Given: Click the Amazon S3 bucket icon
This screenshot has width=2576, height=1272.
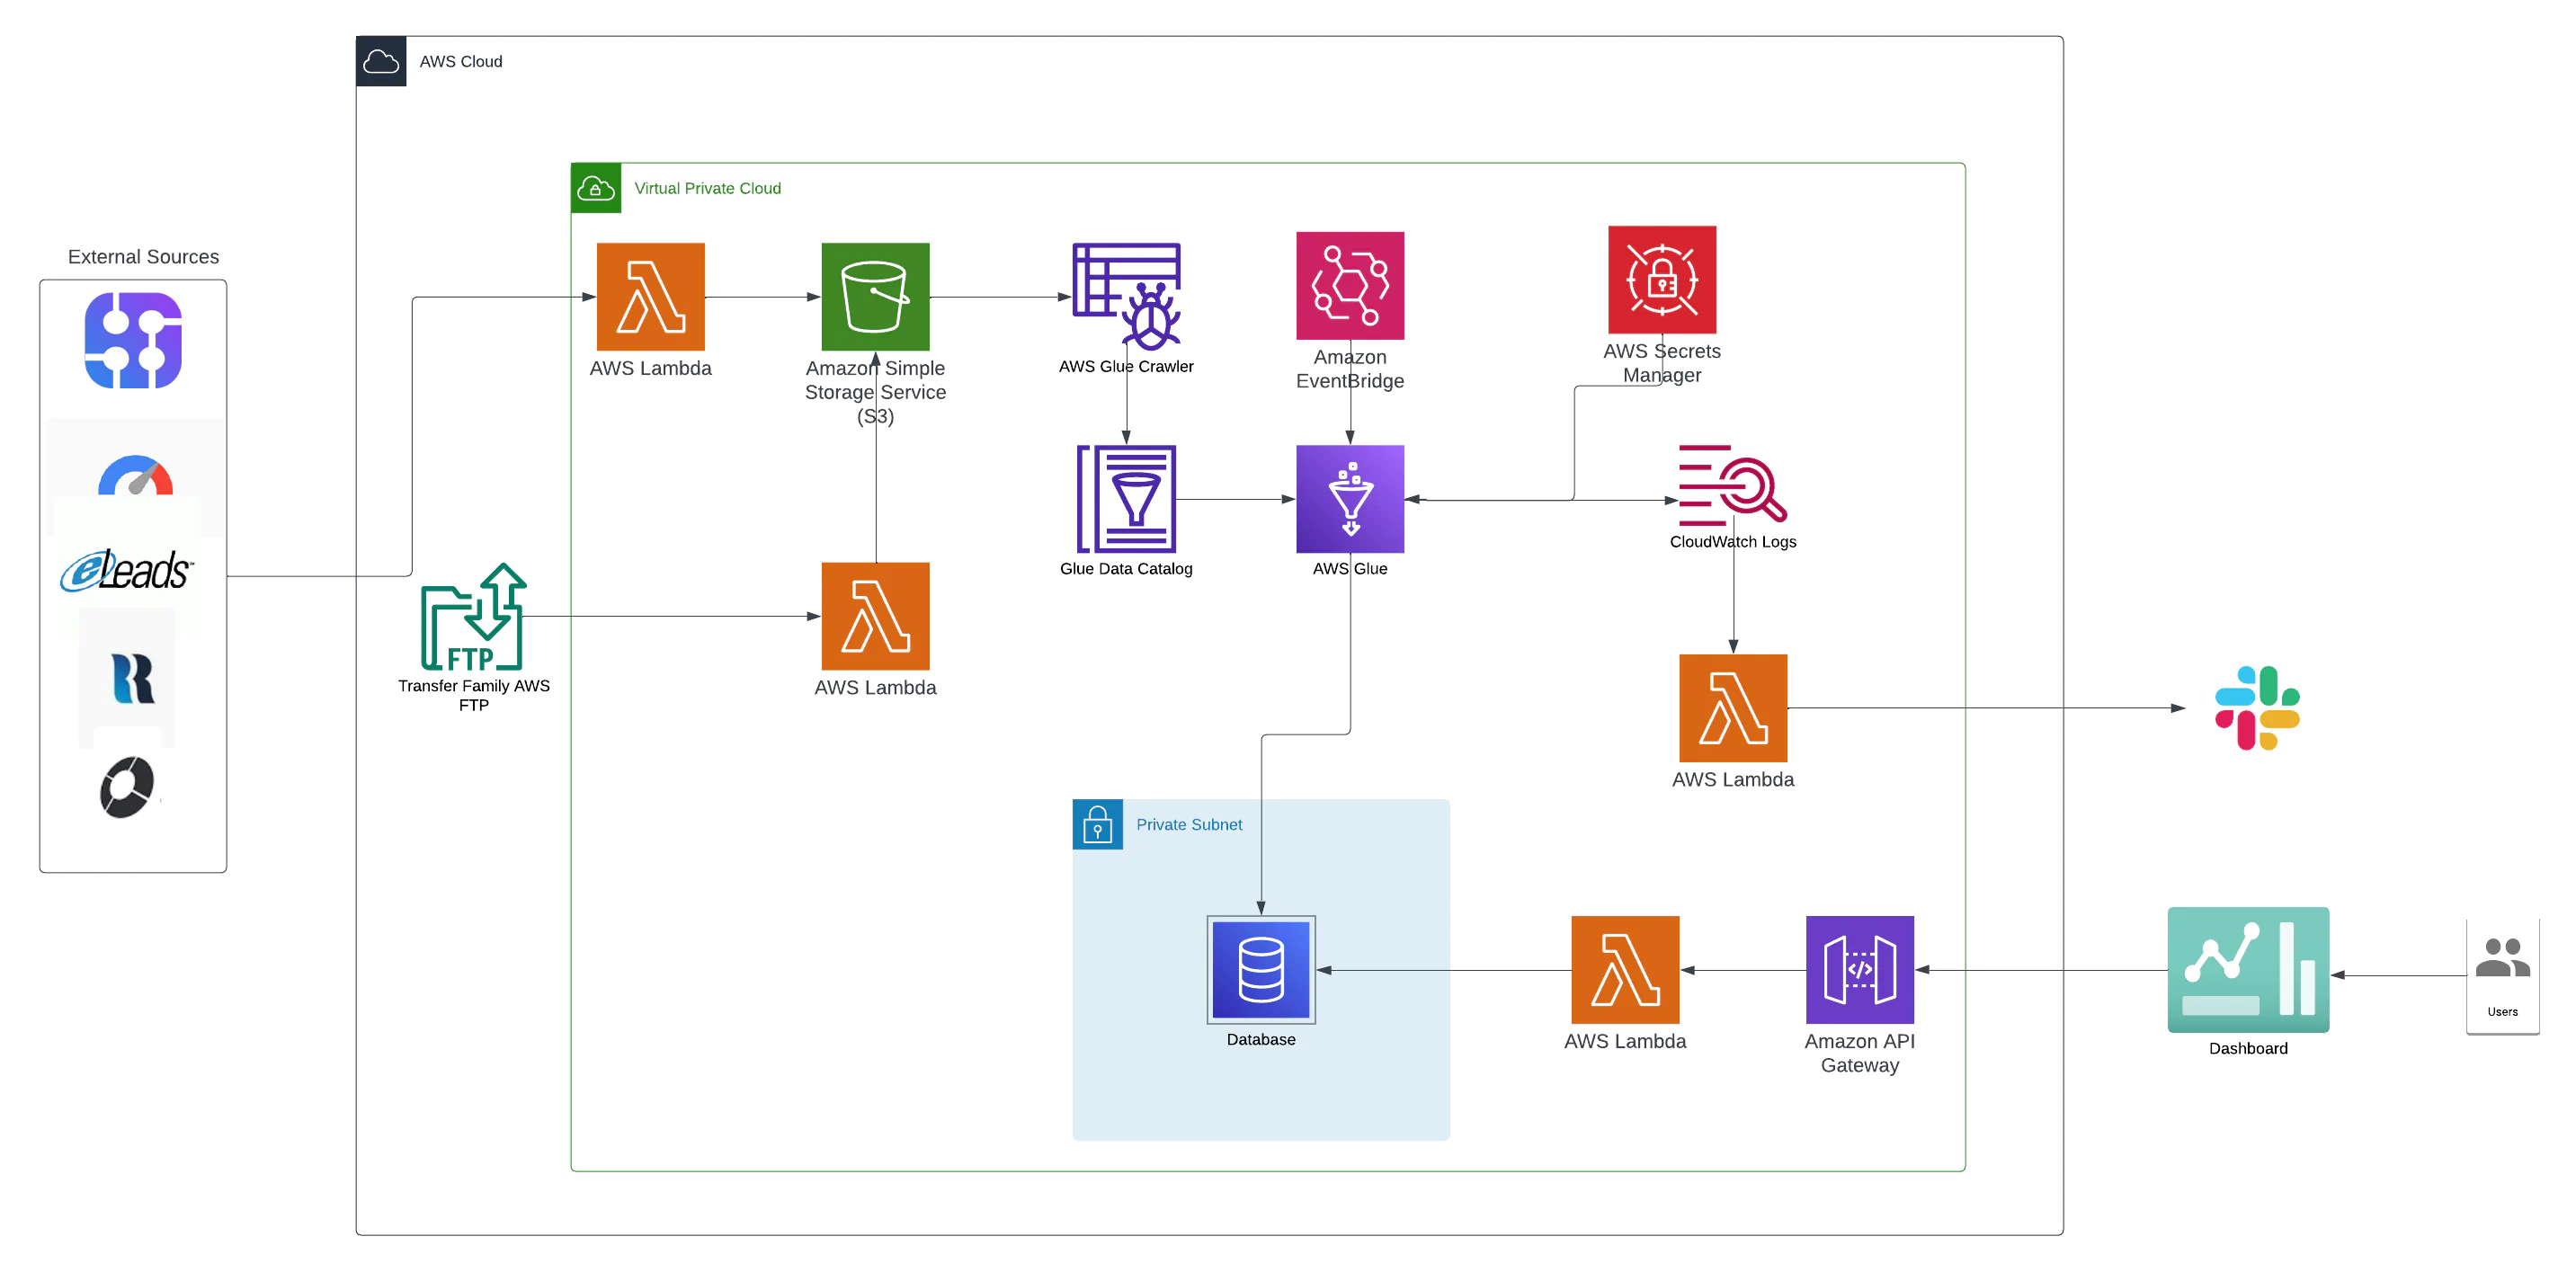Looking at the screenshot, I should pos(875,297).
